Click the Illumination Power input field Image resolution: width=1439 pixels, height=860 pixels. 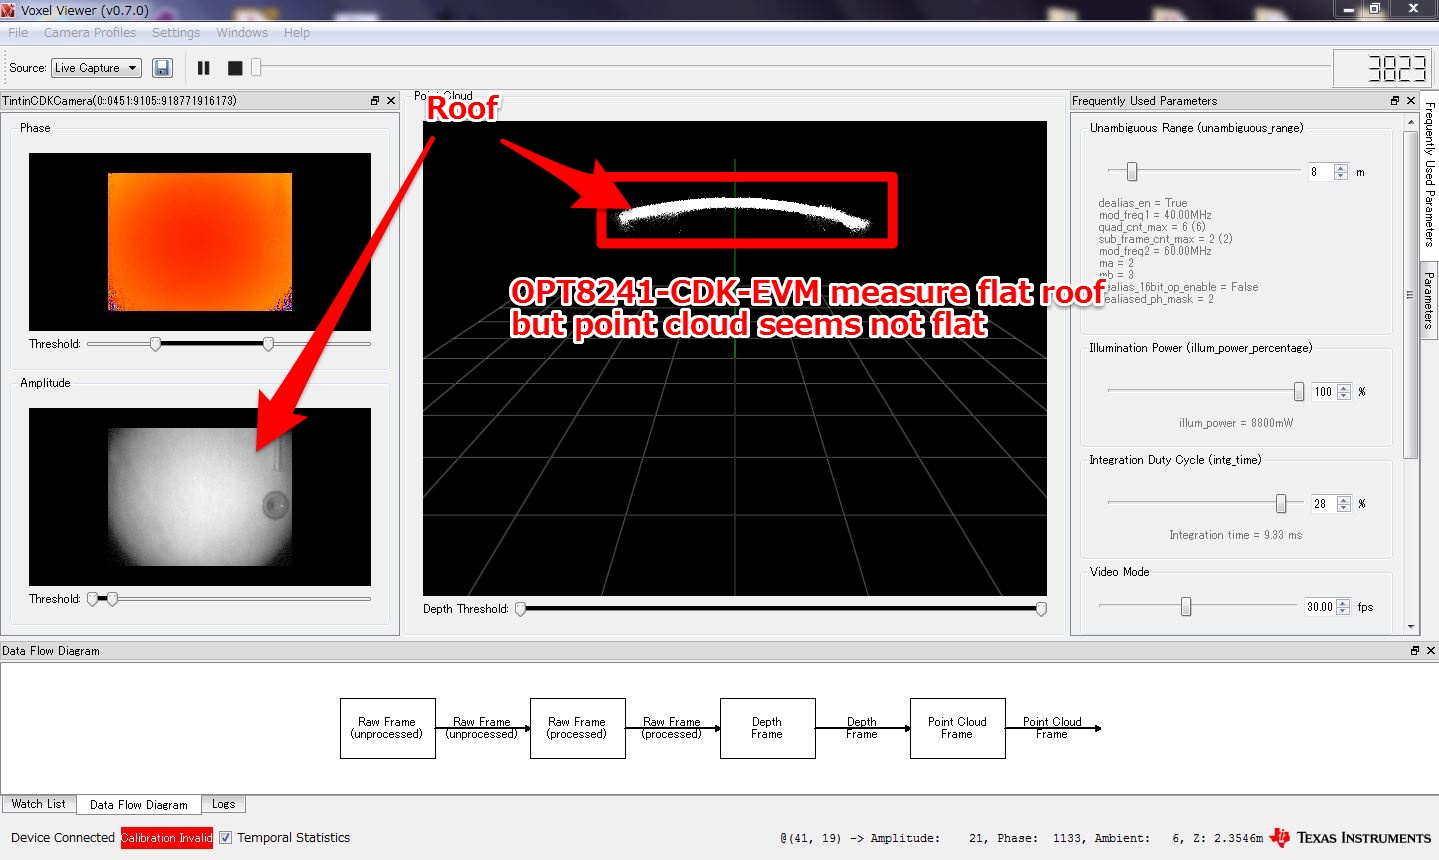[x=1324, y=392]
